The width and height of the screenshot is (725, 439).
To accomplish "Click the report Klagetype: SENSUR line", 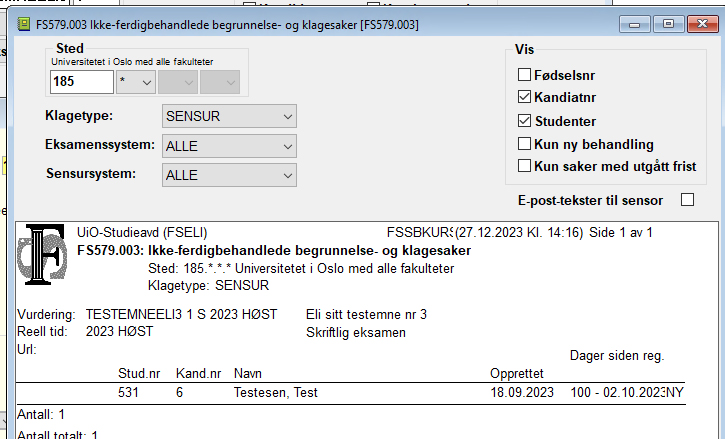I will tap(208, 285).
